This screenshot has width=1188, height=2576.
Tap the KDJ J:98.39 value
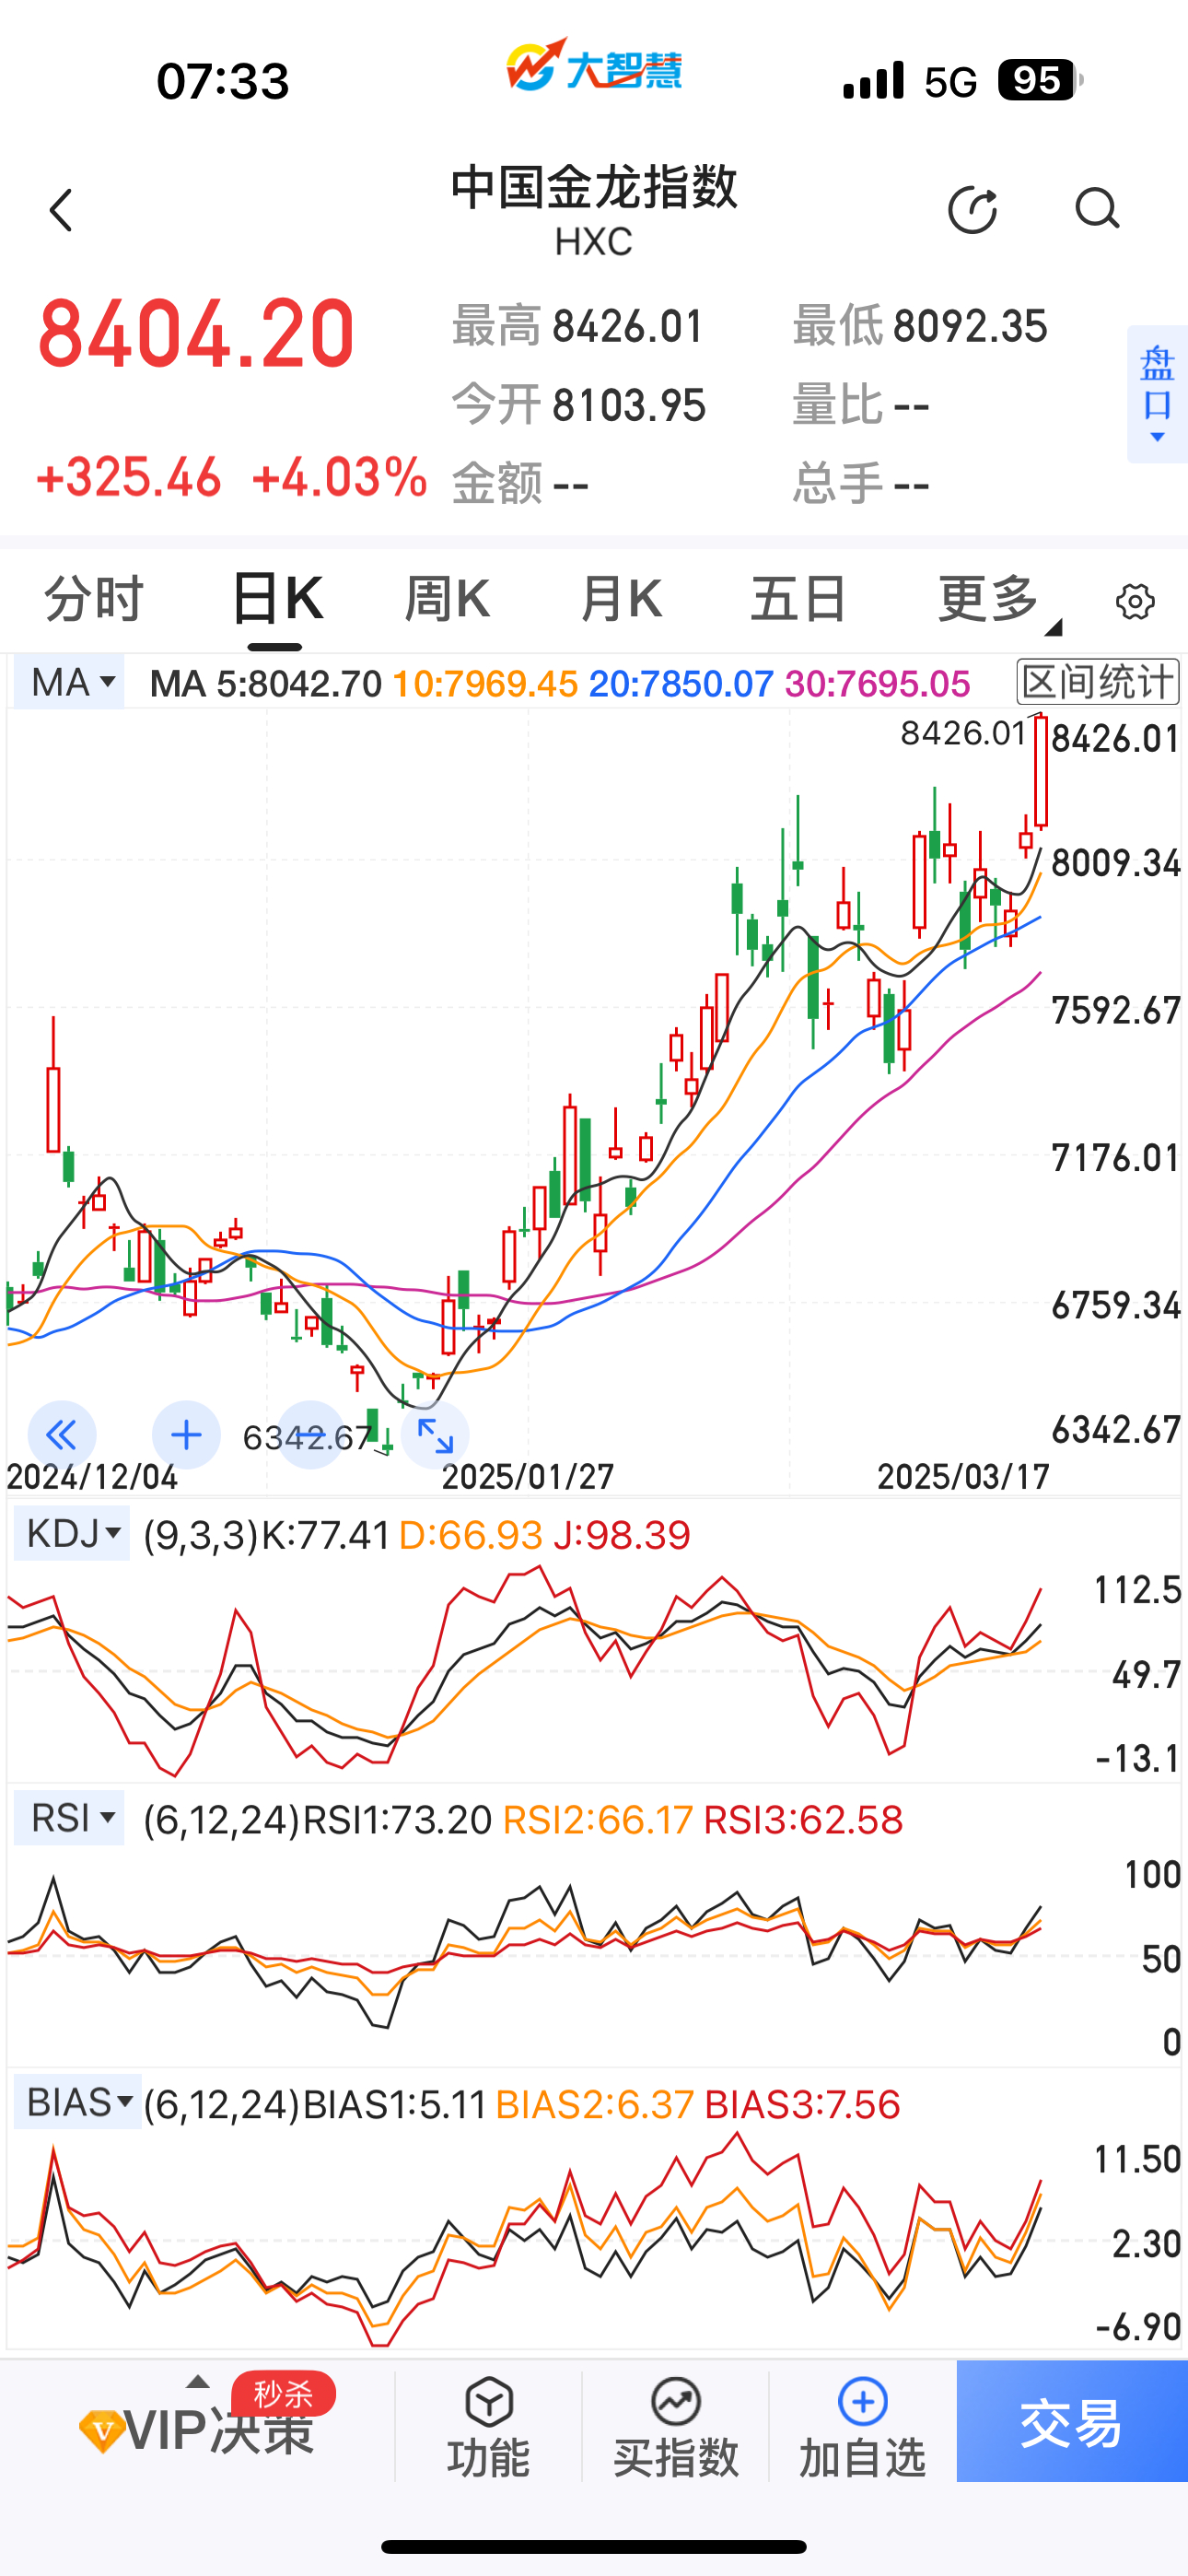click(x=622, y=1535)
